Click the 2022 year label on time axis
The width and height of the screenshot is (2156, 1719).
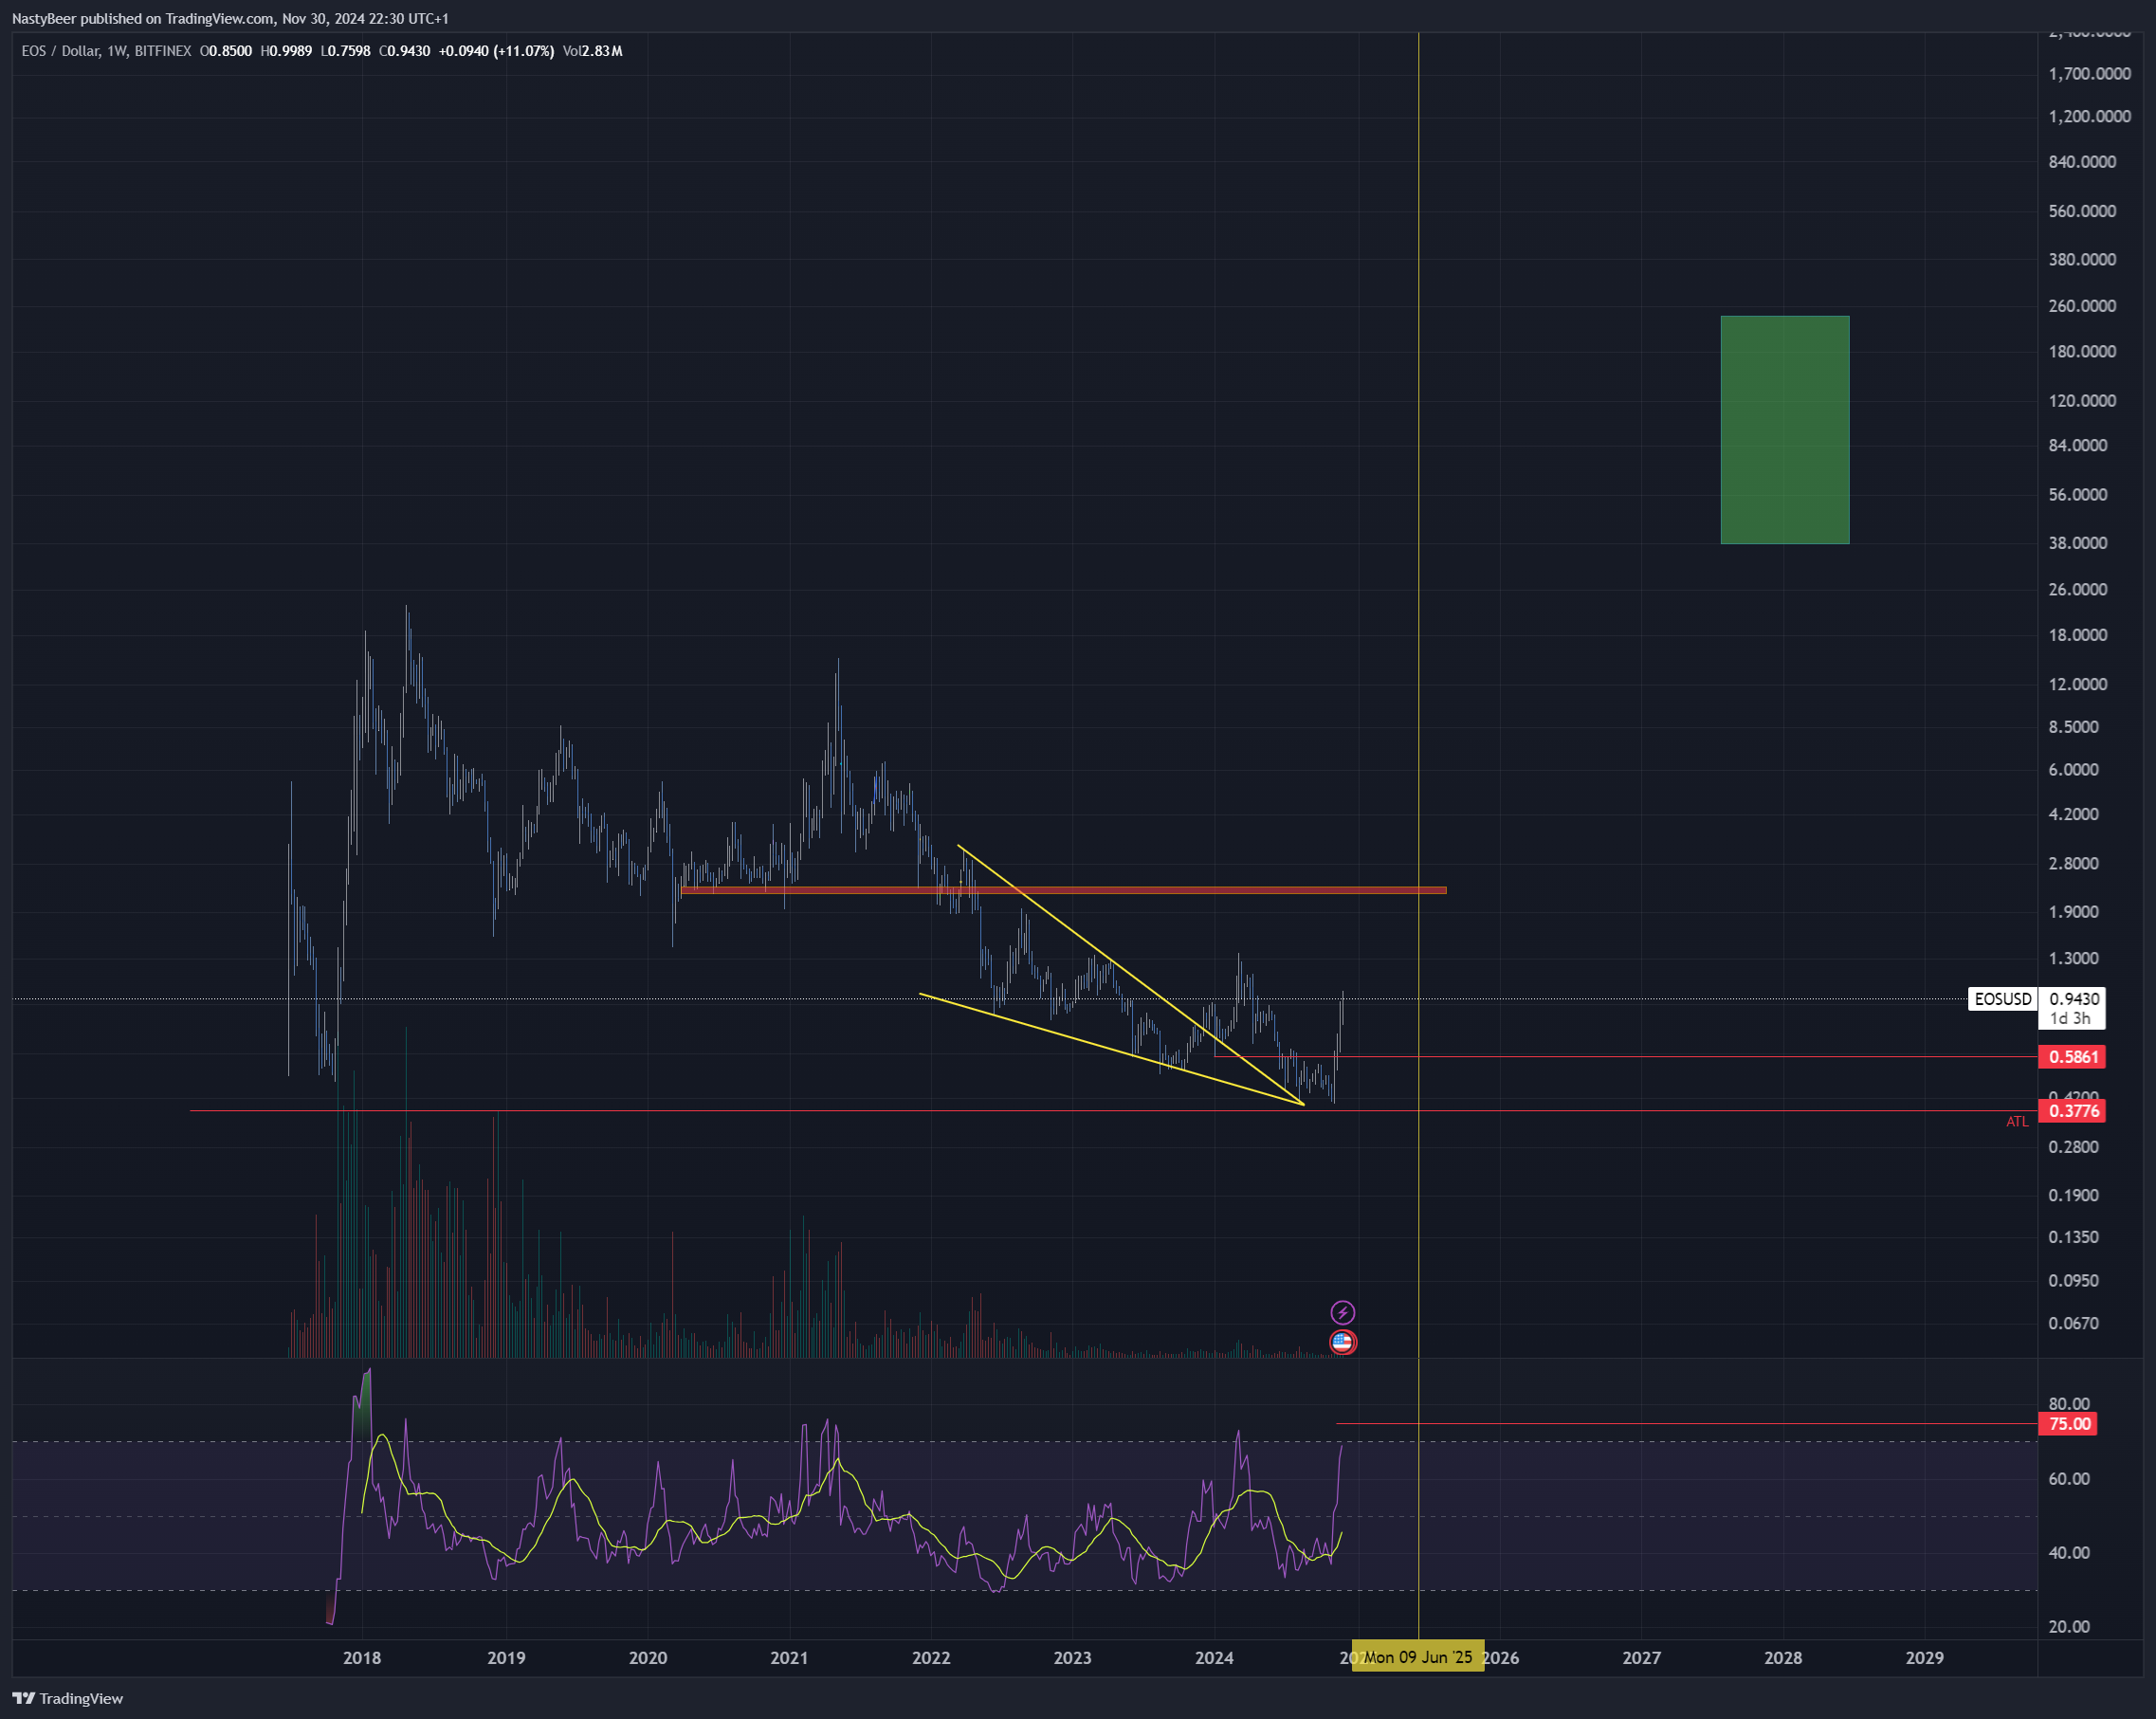click(931, 1658)
